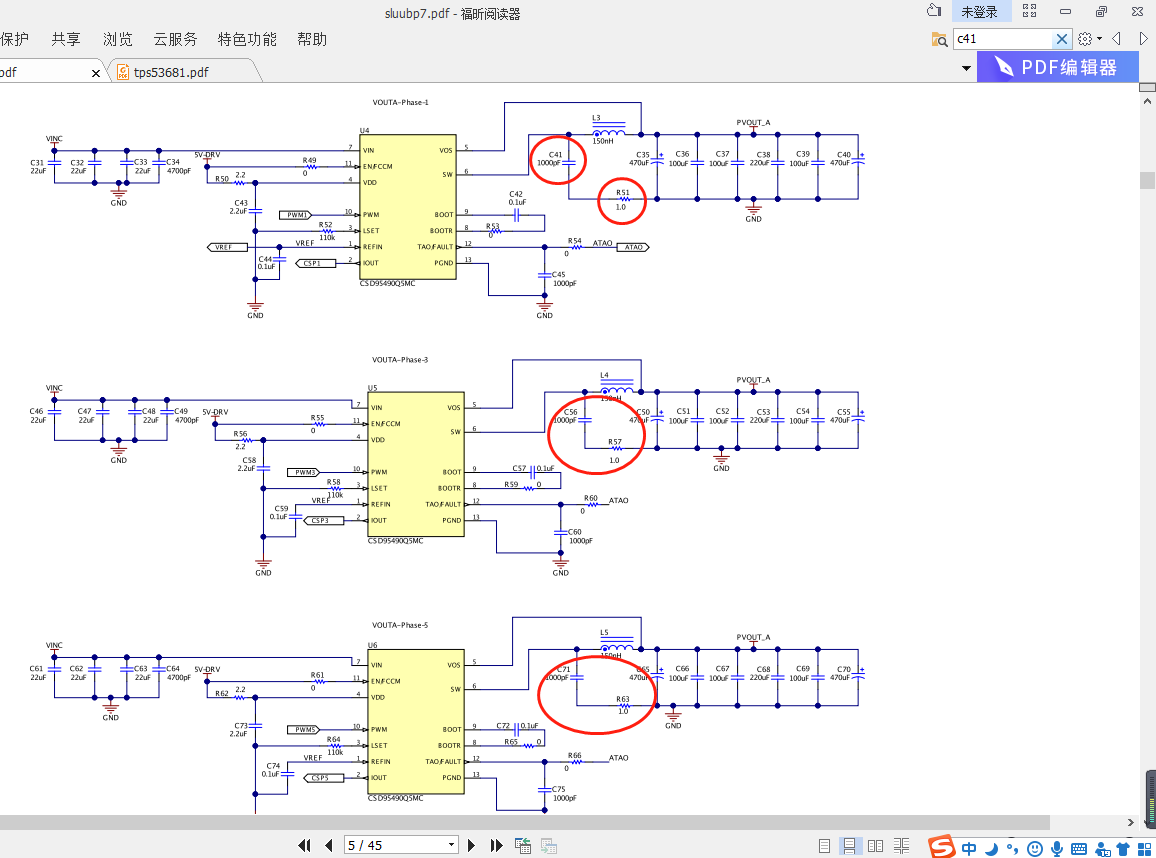Toggle half/full-width moon icon
The width and height of the screenshot is (1156, 858).
[x=992, y=848]
